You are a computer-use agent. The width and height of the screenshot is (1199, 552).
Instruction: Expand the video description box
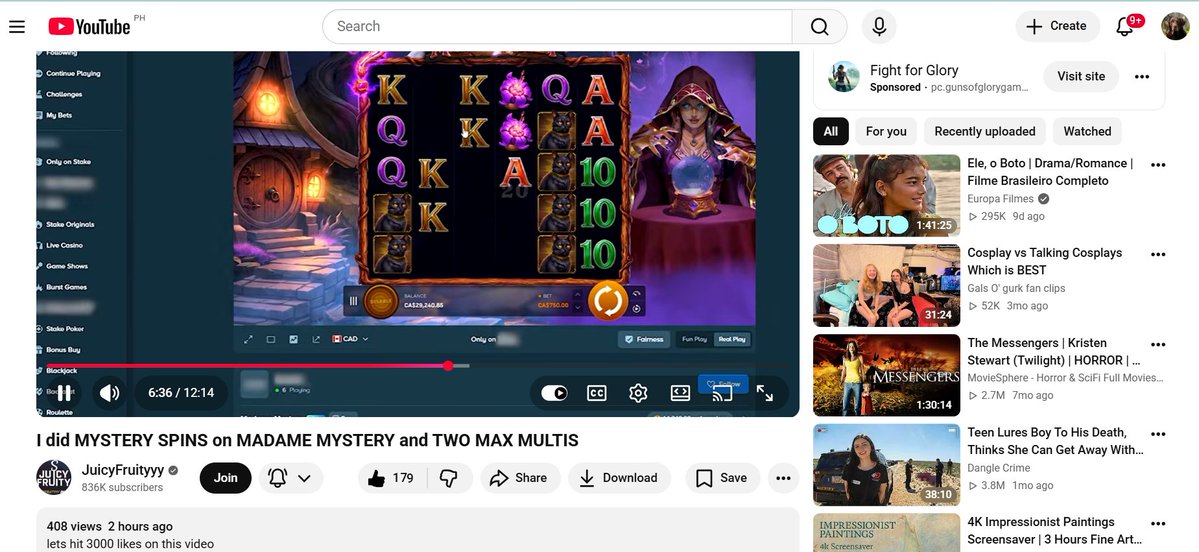(418, 530)
